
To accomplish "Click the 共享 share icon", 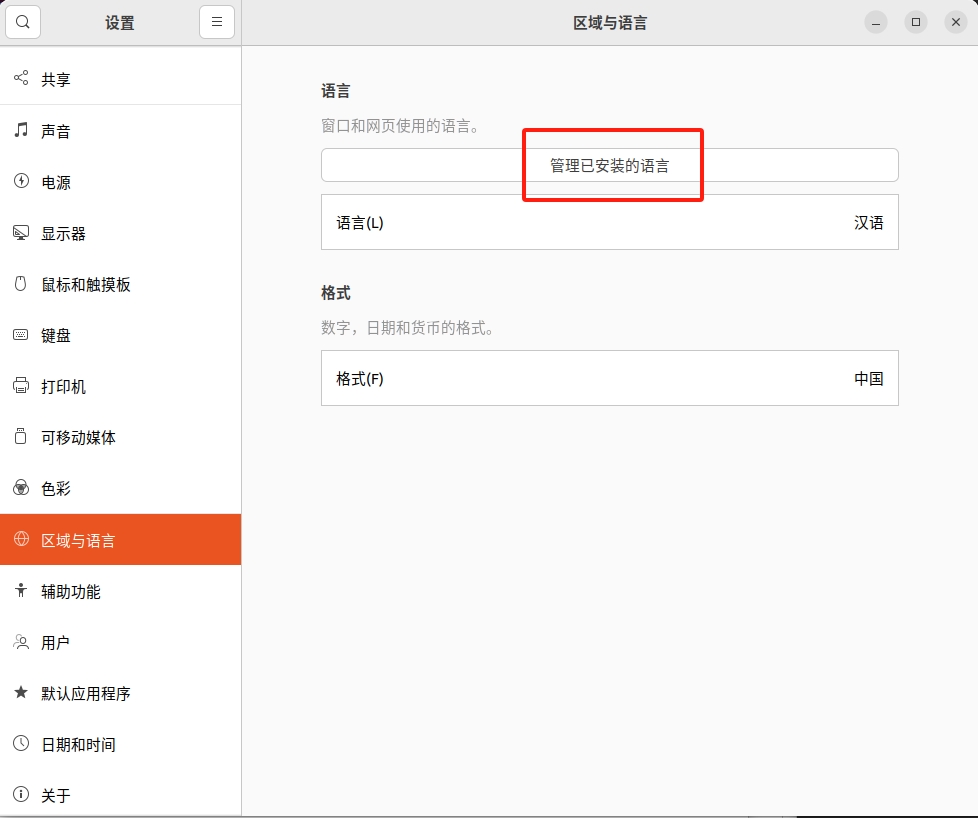I will coord(21,78).
